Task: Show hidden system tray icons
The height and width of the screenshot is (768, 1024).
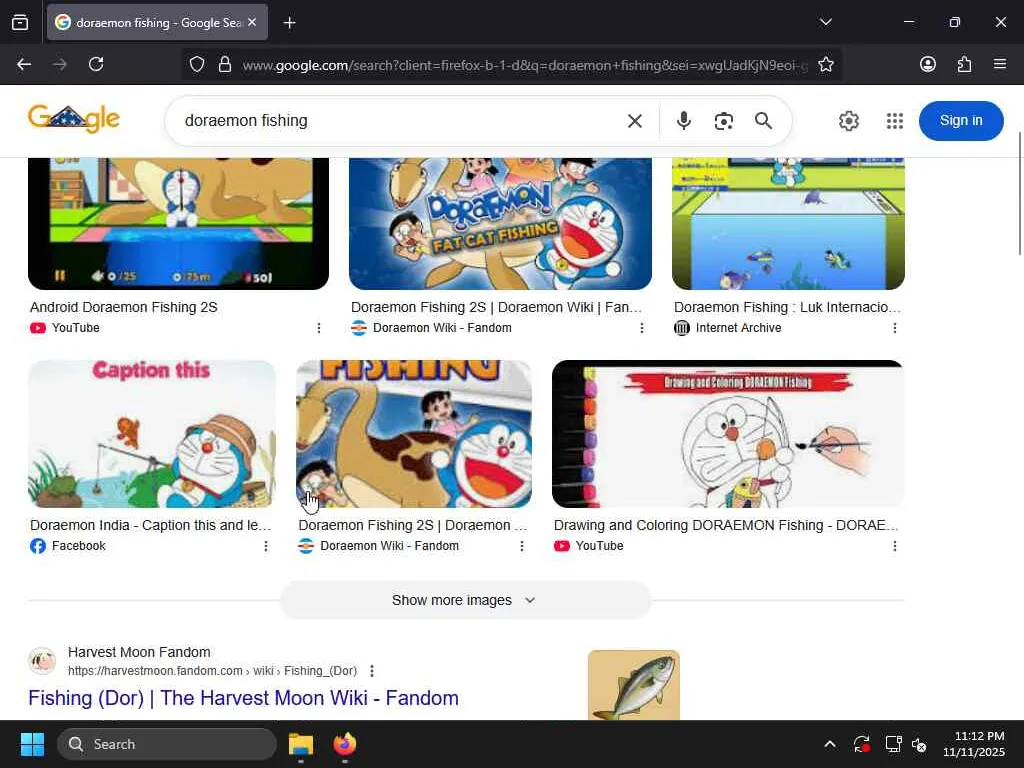Action: [829, 744]
